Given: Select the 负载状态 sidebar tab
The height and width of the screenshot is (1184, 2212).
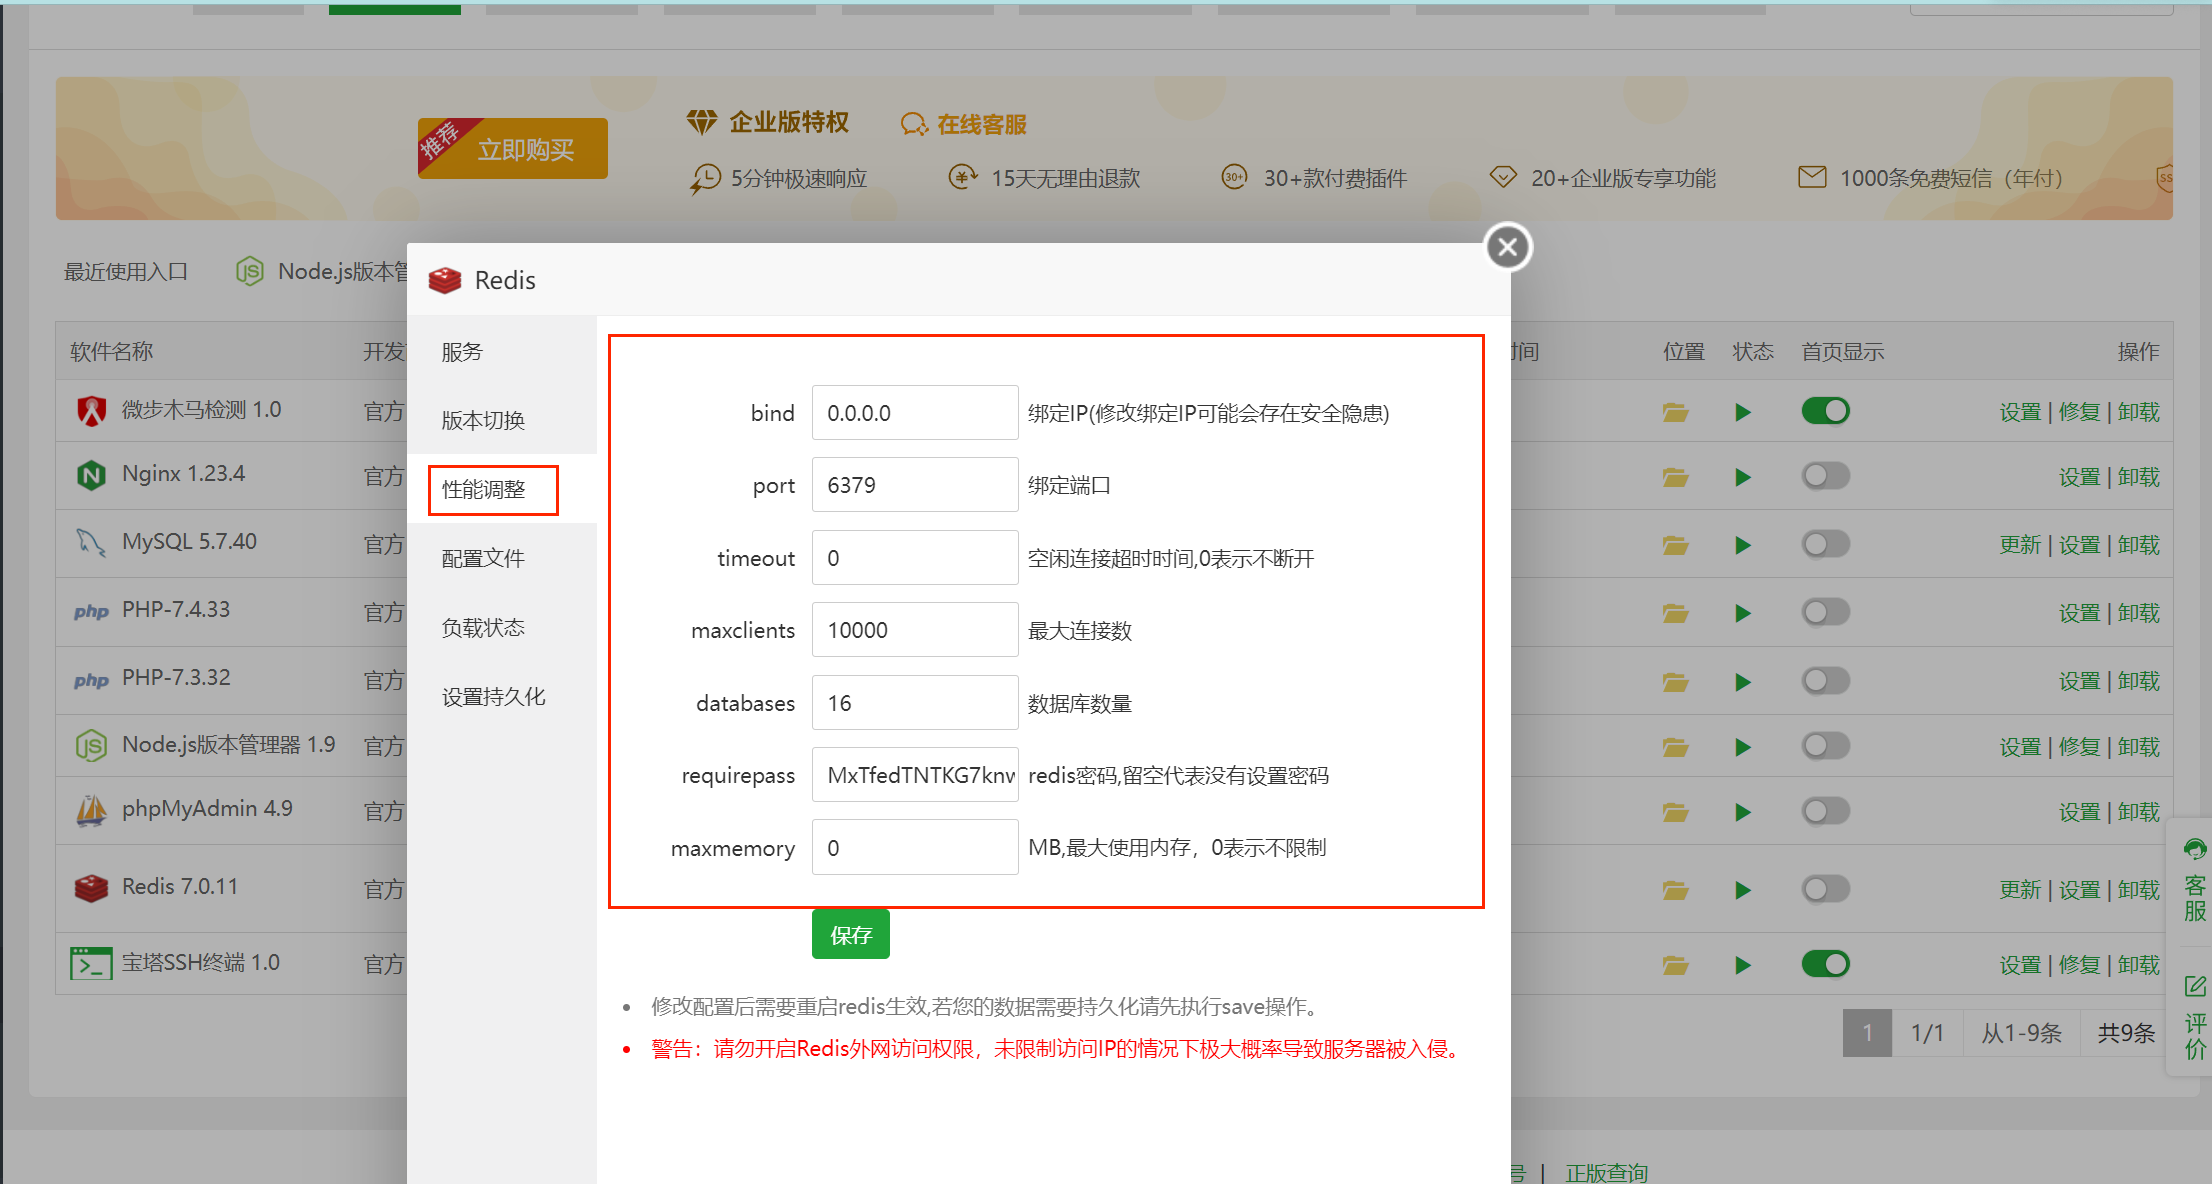Looking at the screenshot, I should 483,627.
